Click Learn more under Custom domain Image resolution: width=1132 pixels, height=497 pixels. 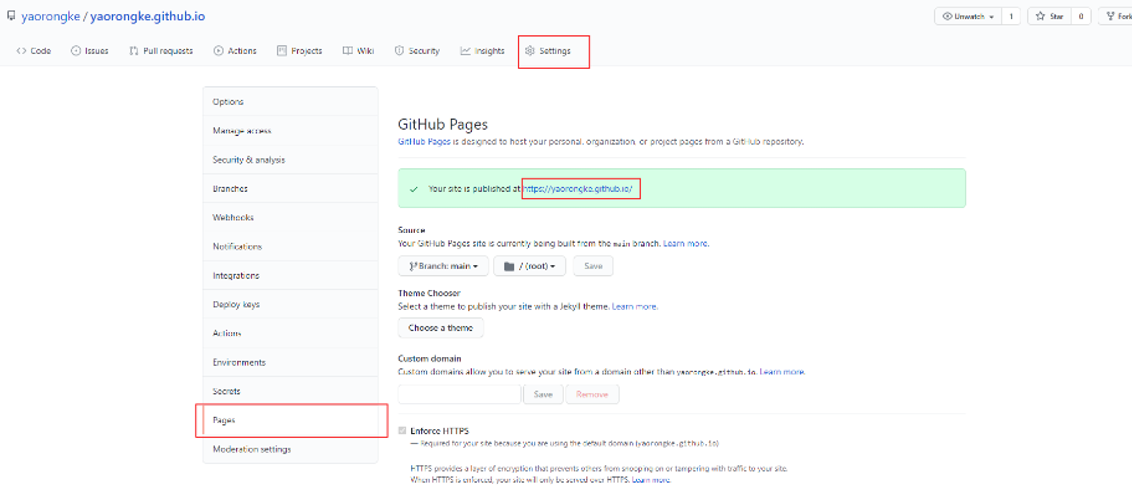pyautogui.click(x=782, y=372)
